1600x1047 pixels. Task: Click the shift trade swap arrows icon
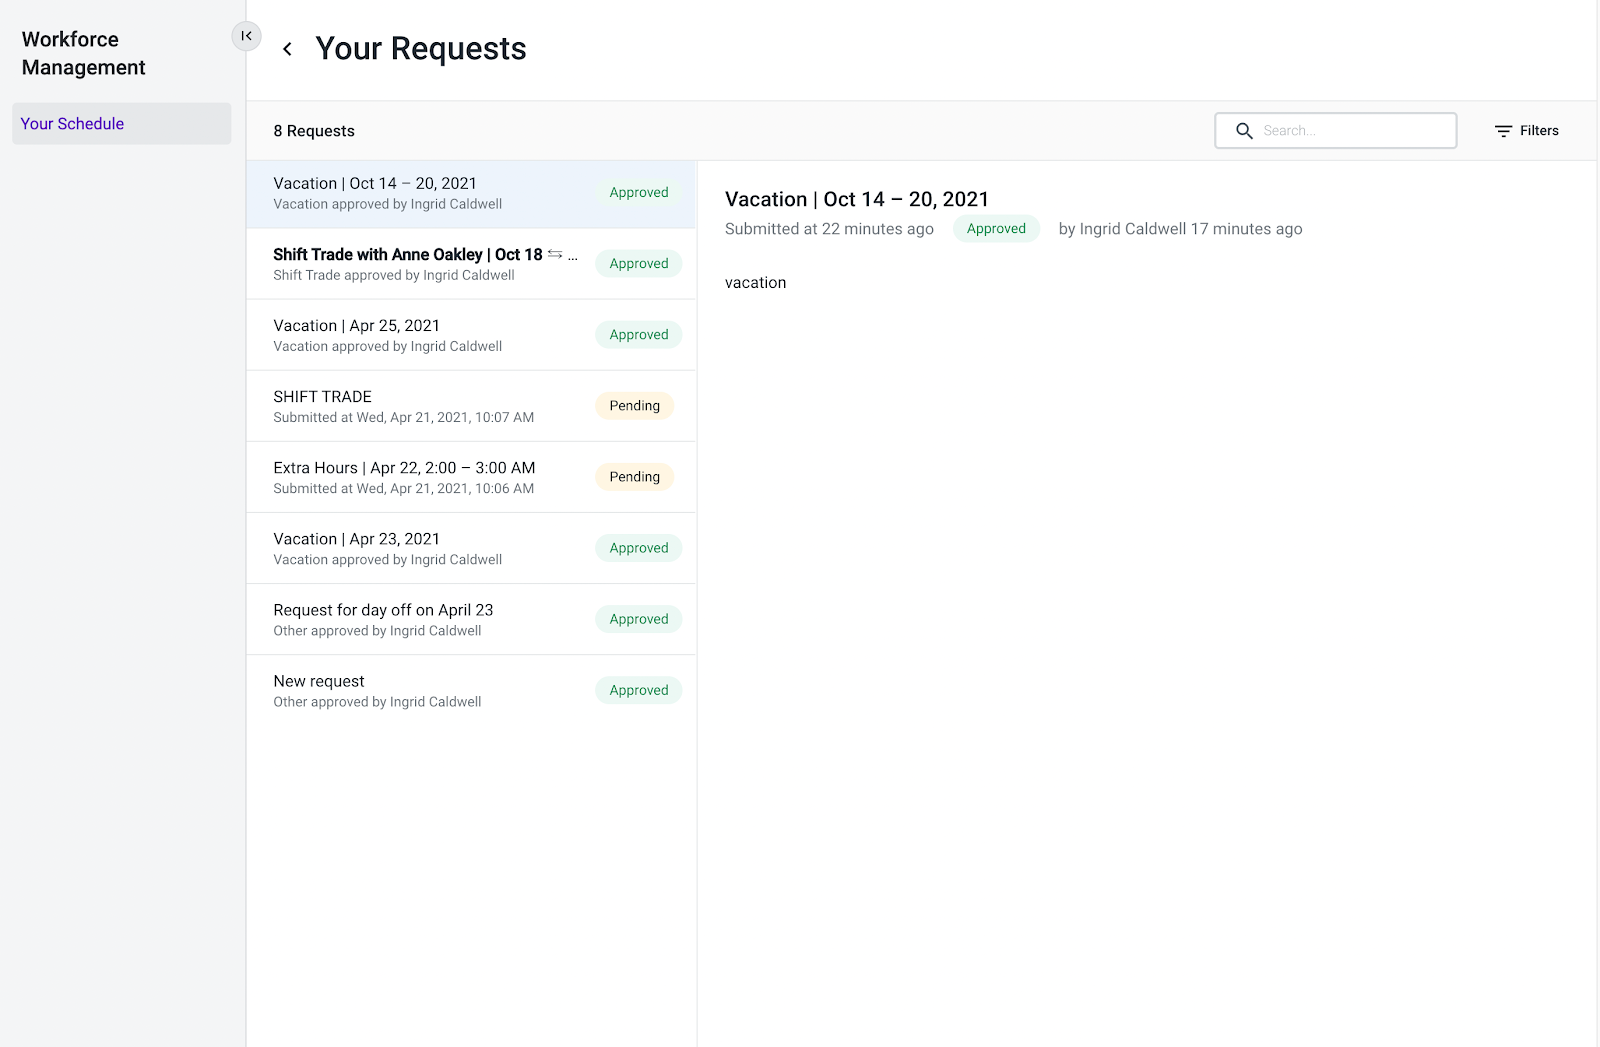tap(555, 254)
